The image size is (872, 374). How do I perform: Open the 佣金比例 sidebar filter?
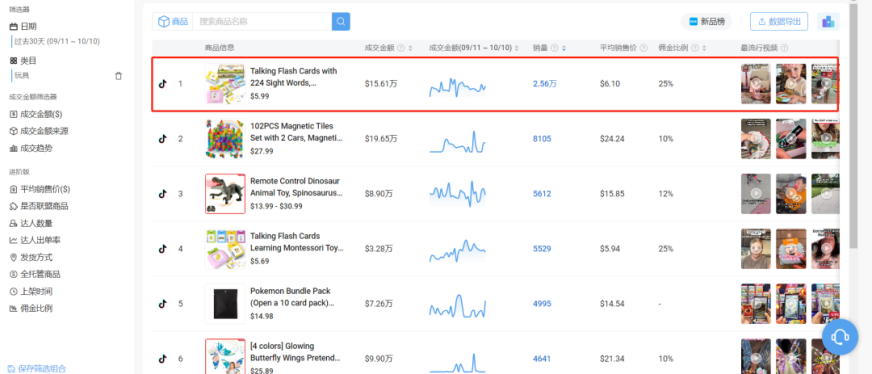(32, 308)
